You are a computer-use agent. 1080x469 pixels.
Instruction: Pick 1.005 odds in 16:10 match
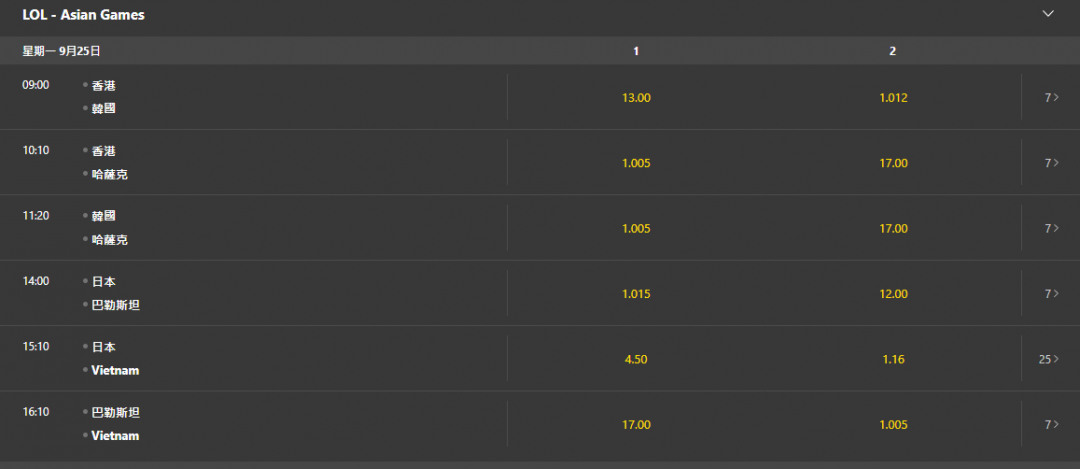click(893, 424)
